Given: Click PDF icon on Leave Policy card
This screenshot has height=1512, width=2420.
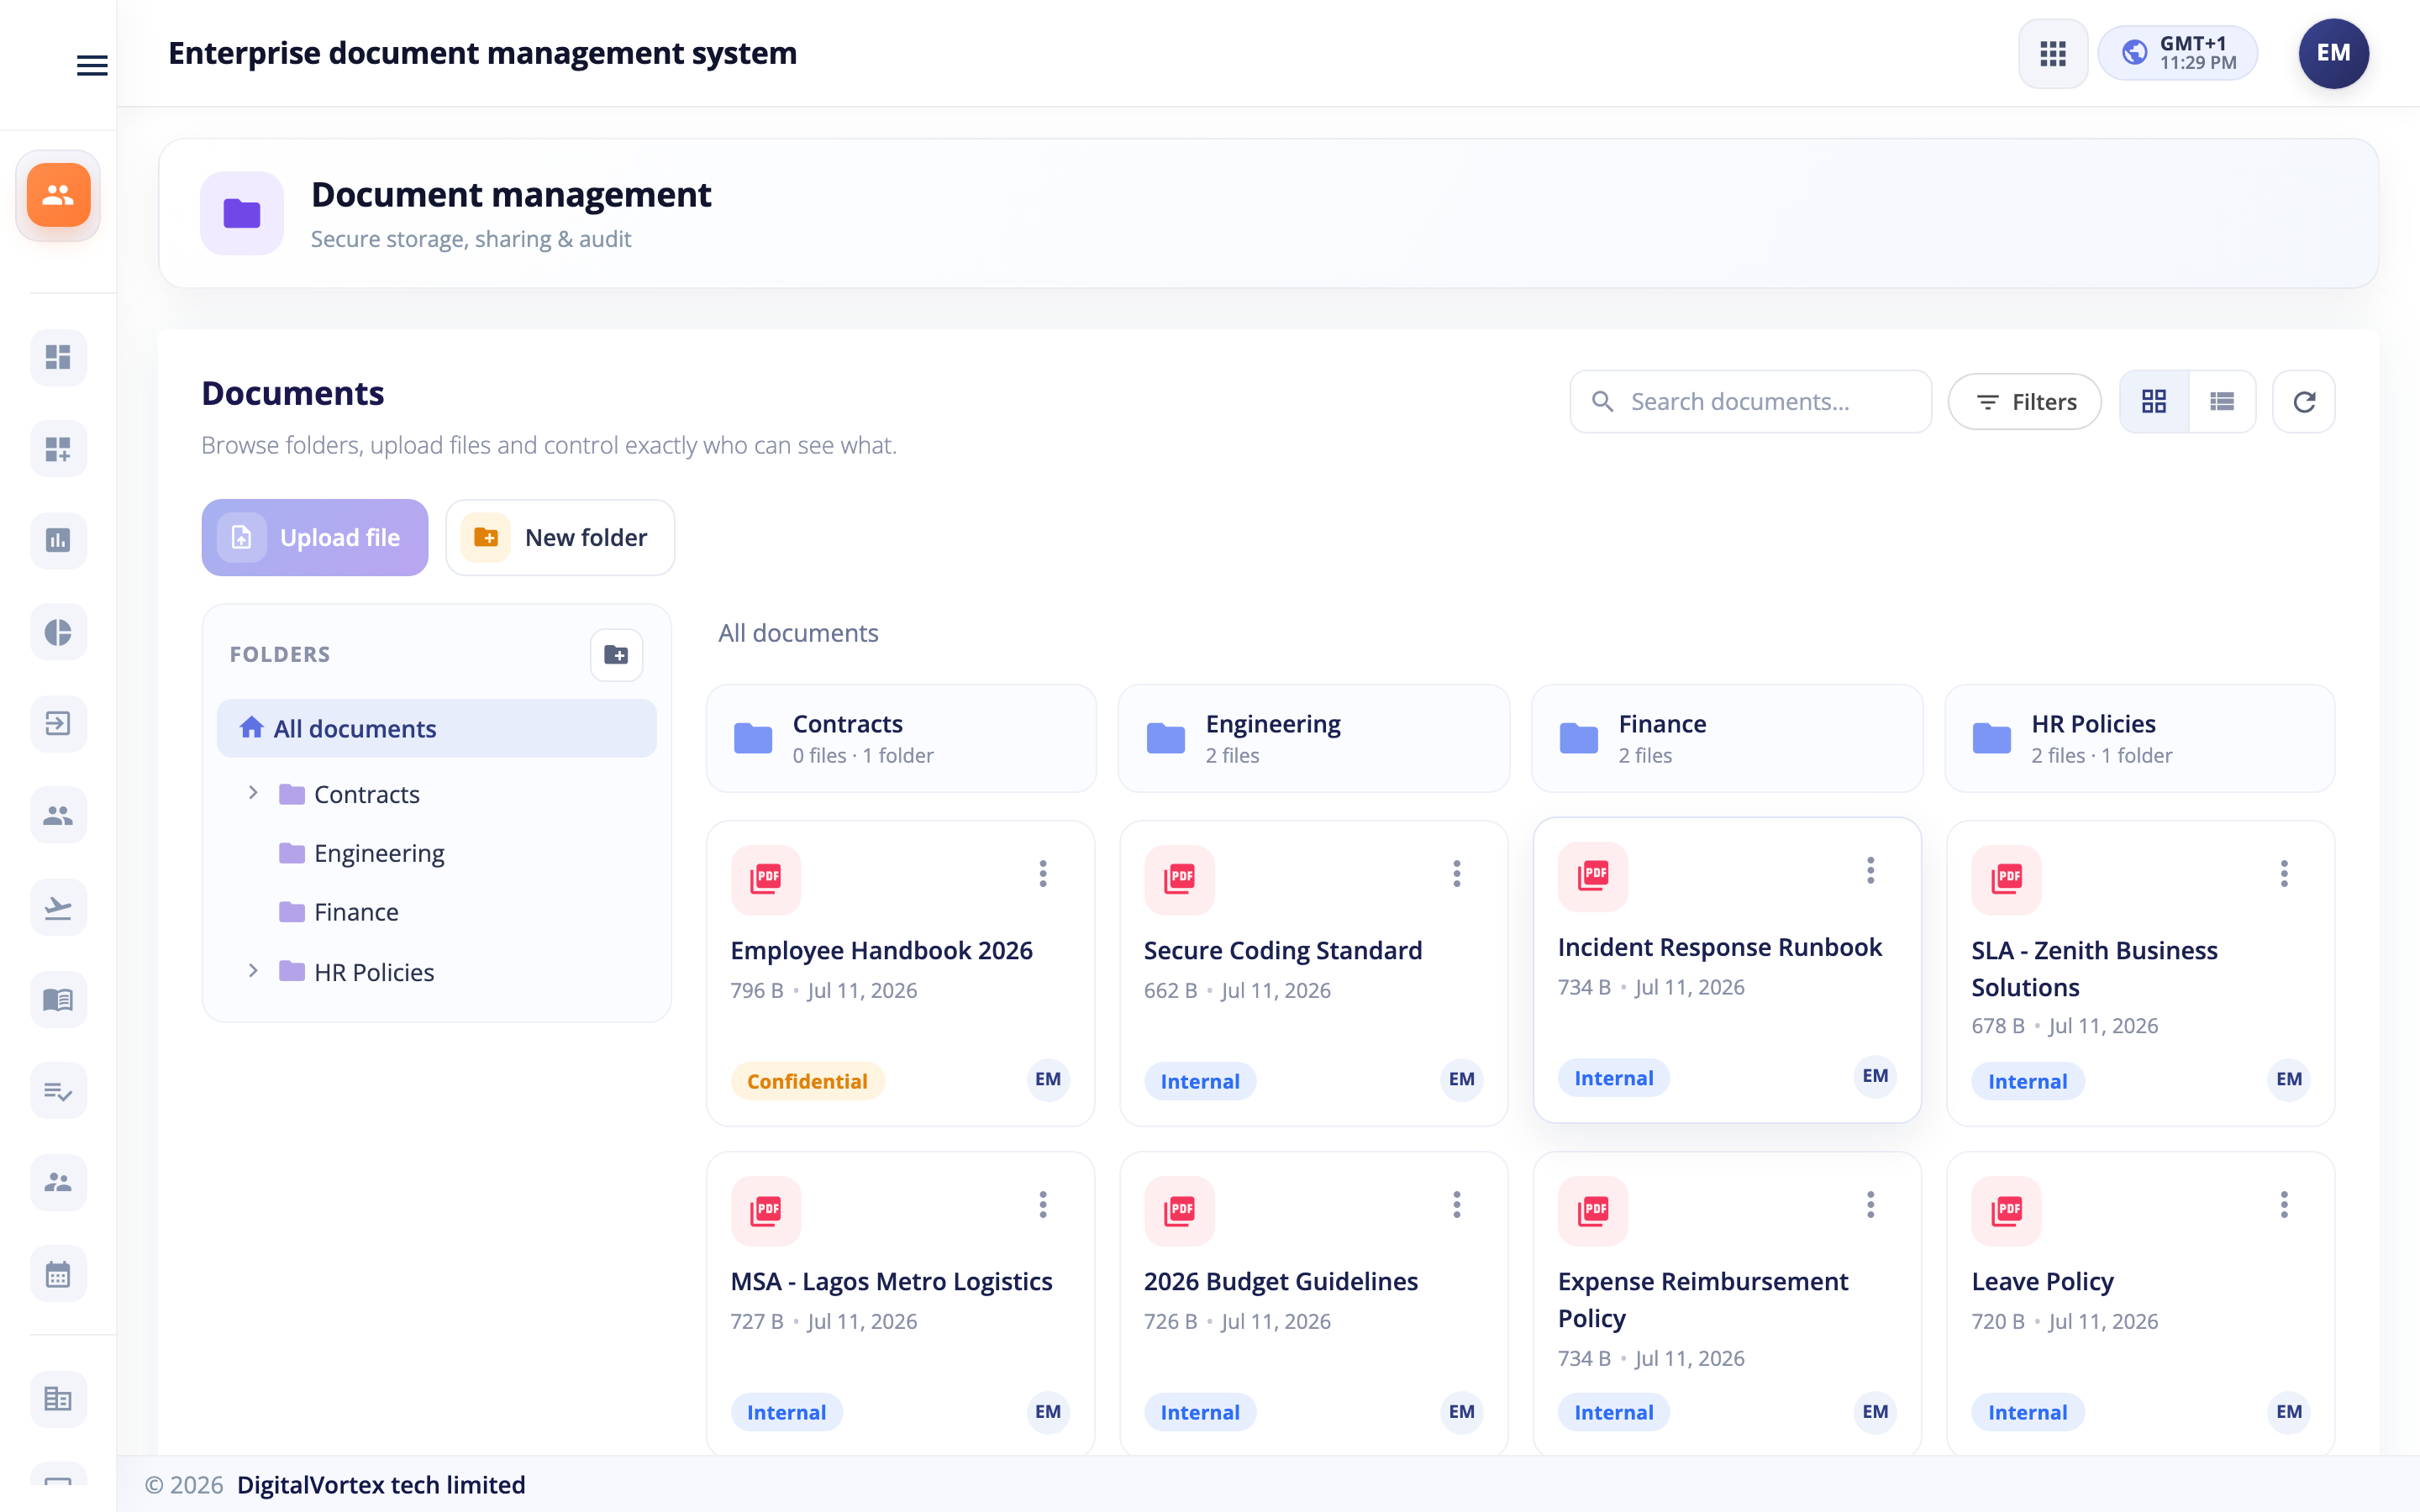Looking at the screenshot, I should click(x=2007, y=1210).
